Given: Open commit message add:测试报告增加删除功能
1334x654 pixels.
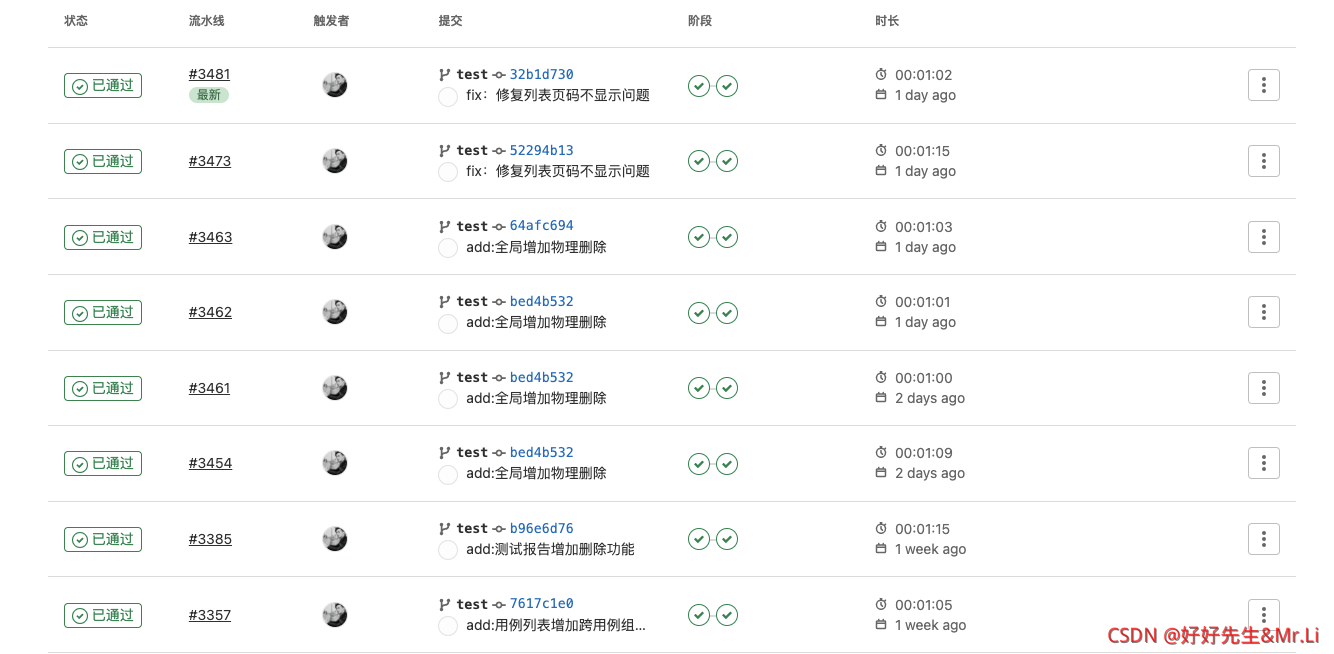Looking at the screenshot, I should click(x=550, y=549).
